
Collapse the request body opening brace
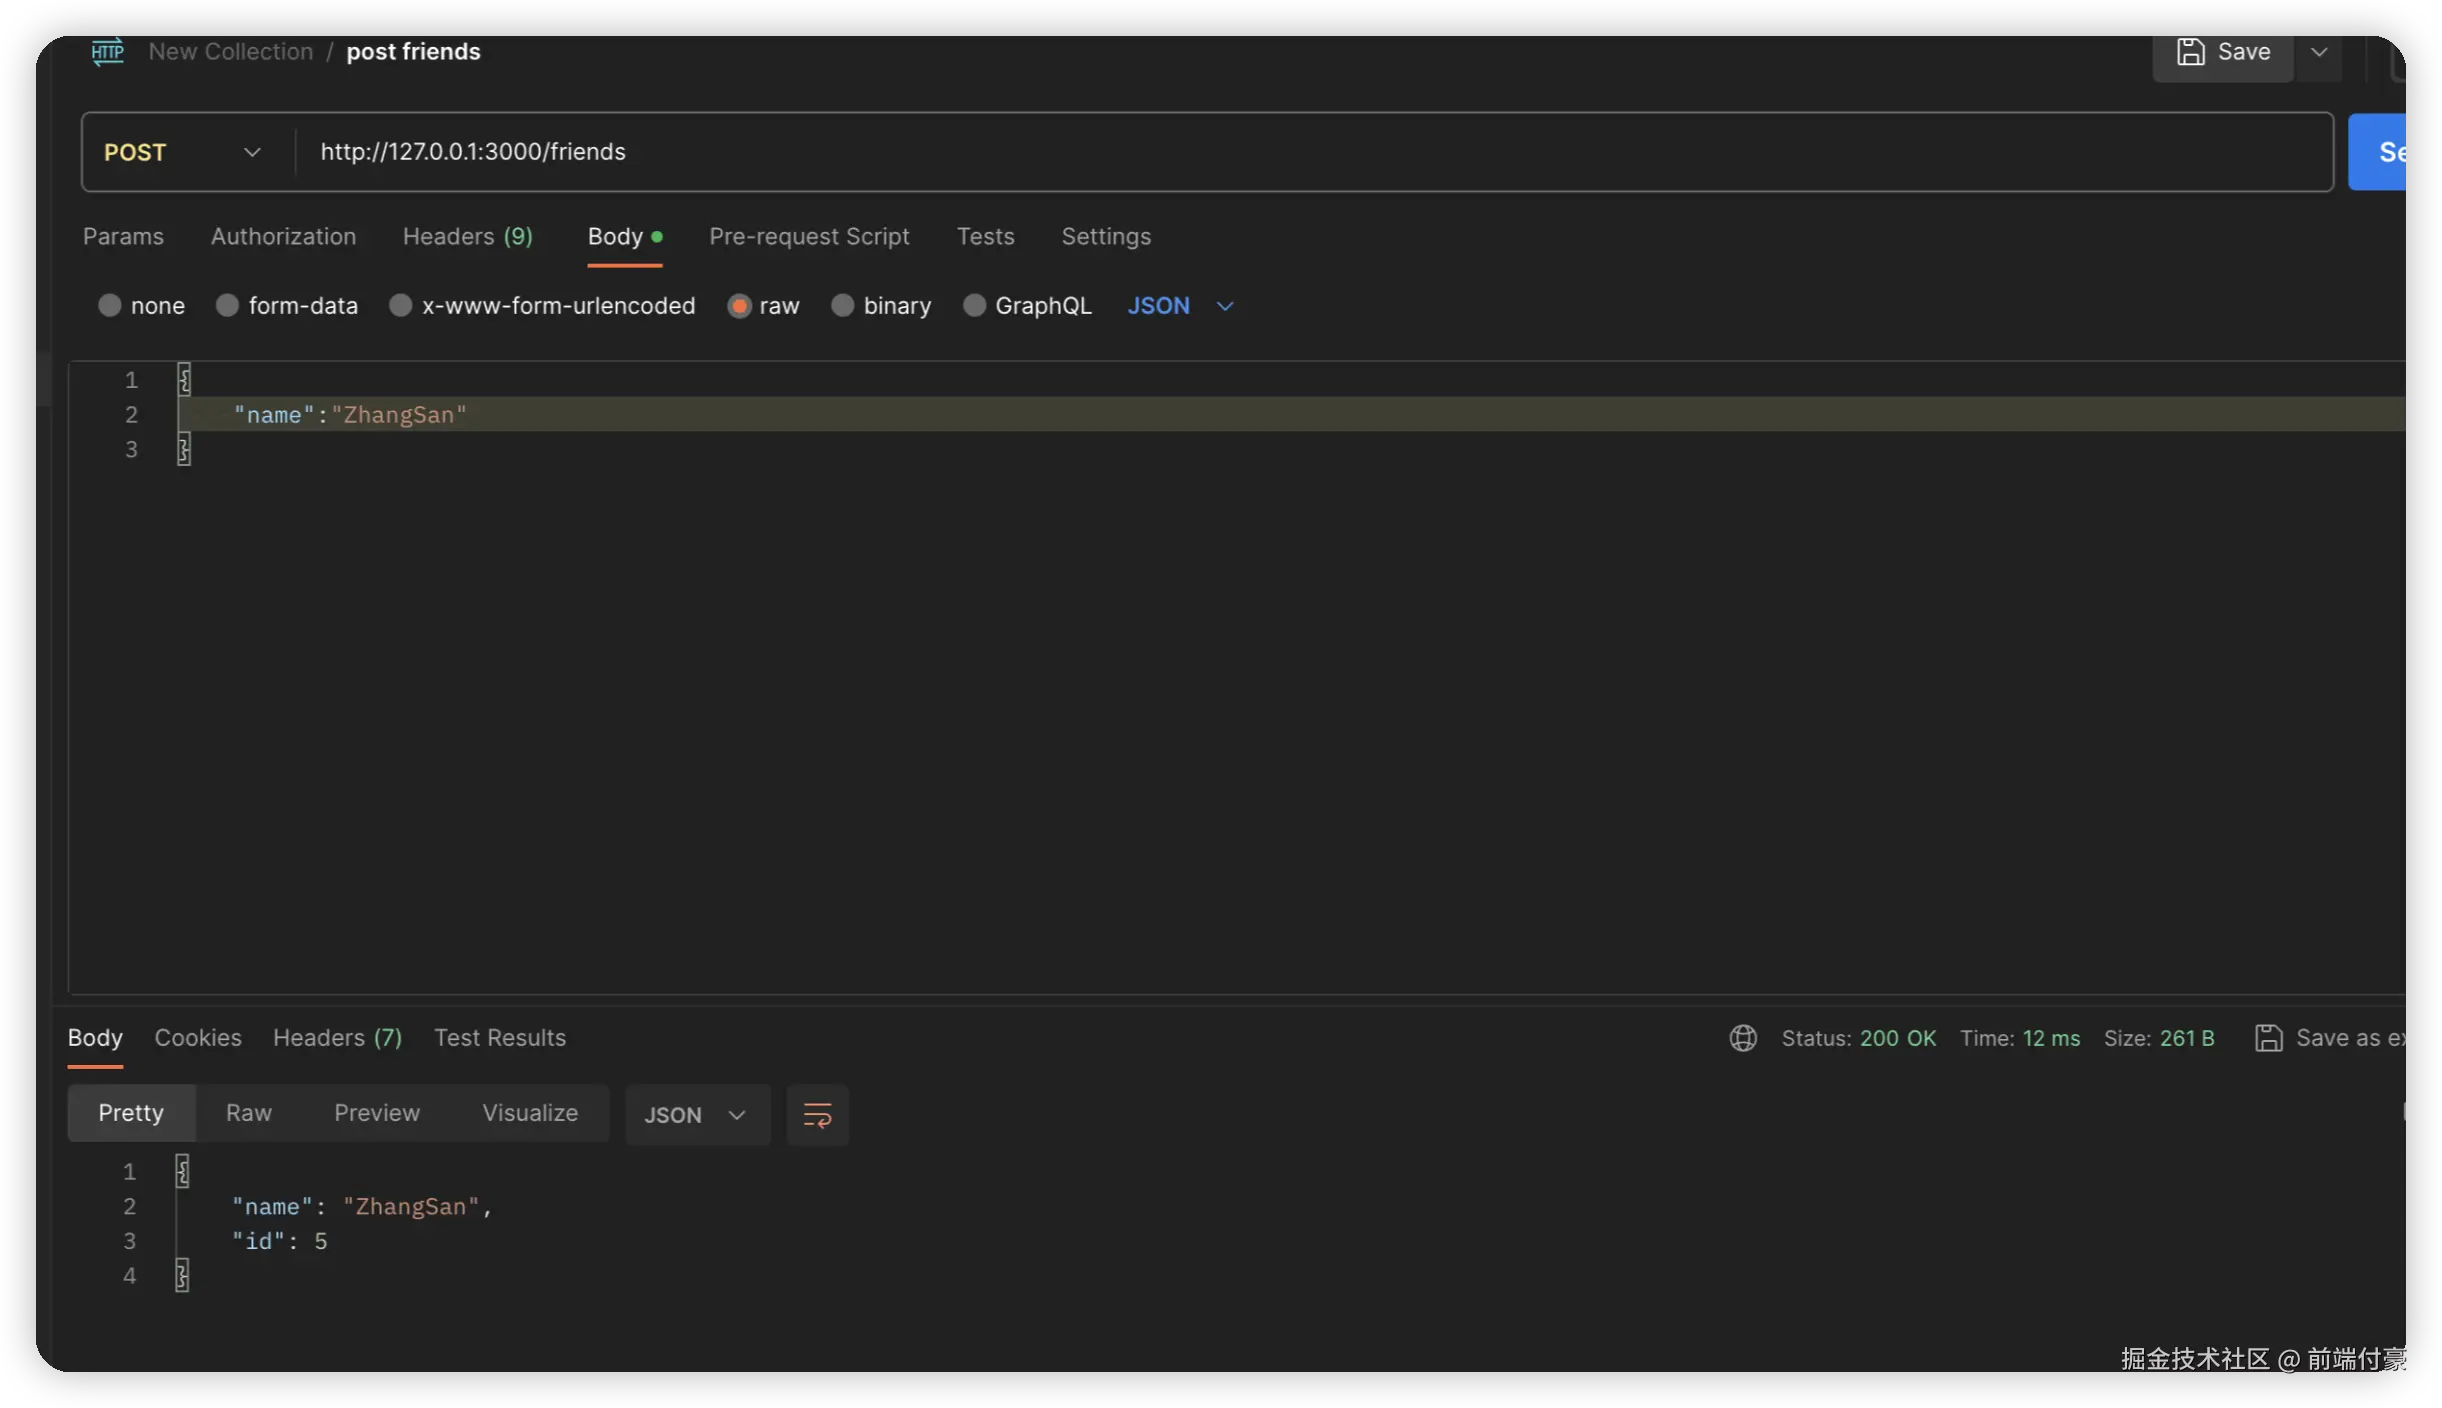coord(184,379)
